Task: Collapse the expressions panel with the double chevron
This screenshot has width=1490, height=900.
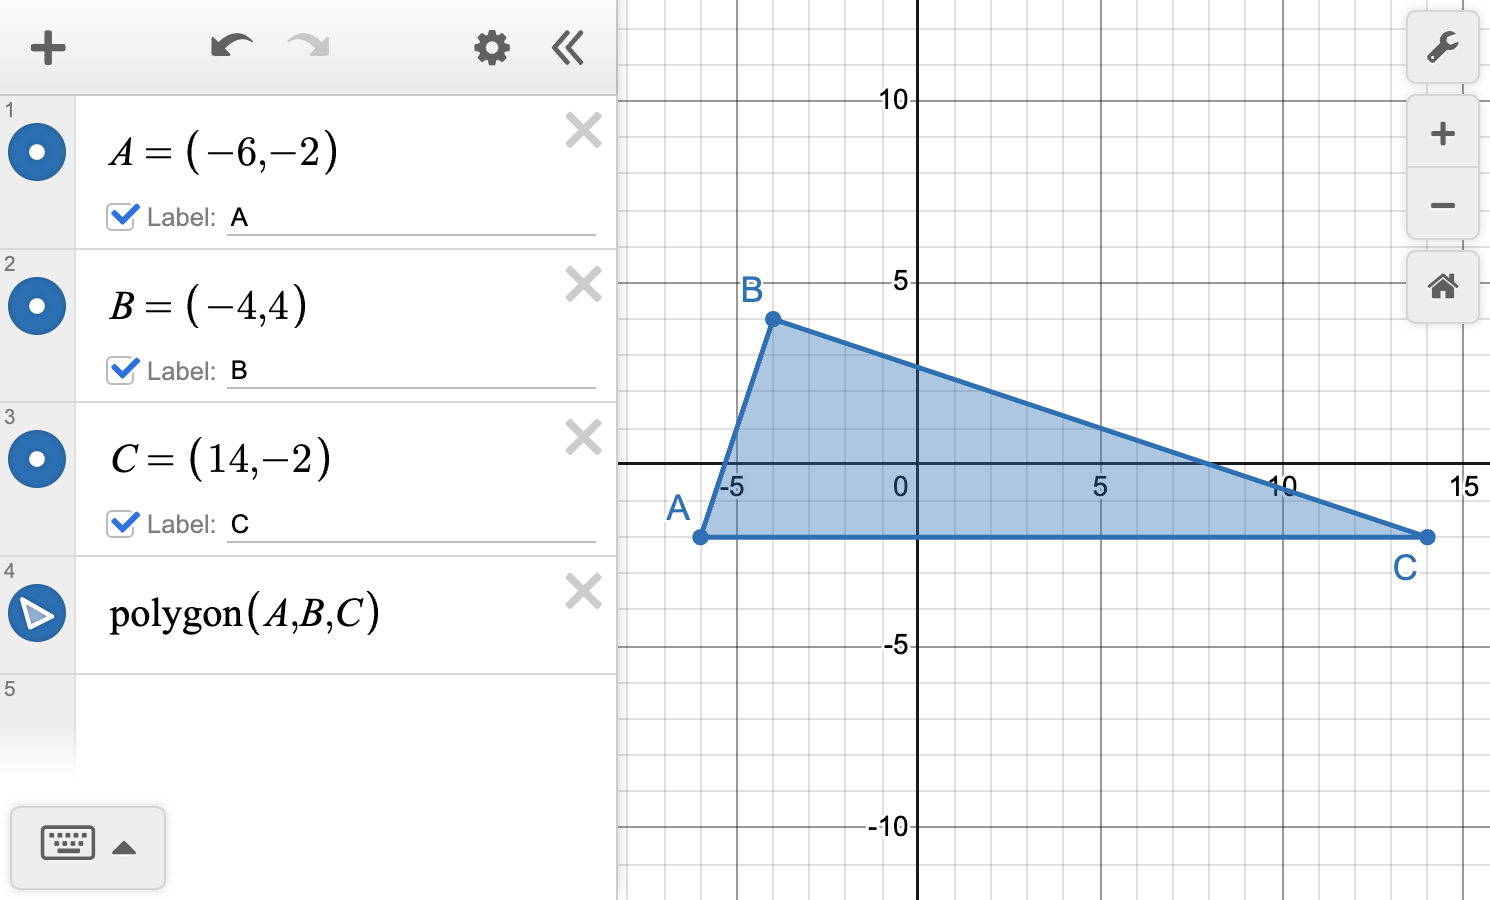Action: pyautogui.click(x=567, y=47)
